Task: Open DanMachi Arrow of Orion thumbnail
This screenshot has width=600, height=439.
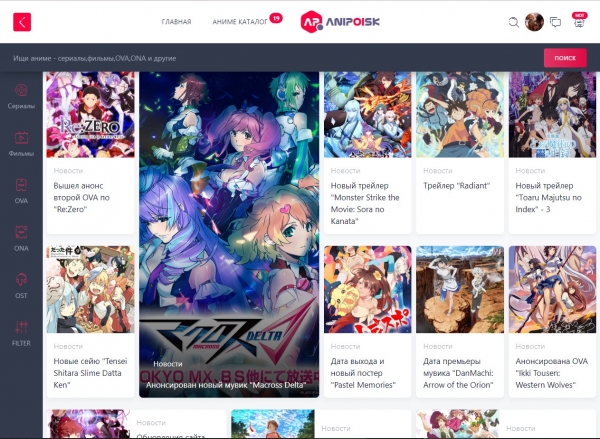Action: click(x=460, y=289)
